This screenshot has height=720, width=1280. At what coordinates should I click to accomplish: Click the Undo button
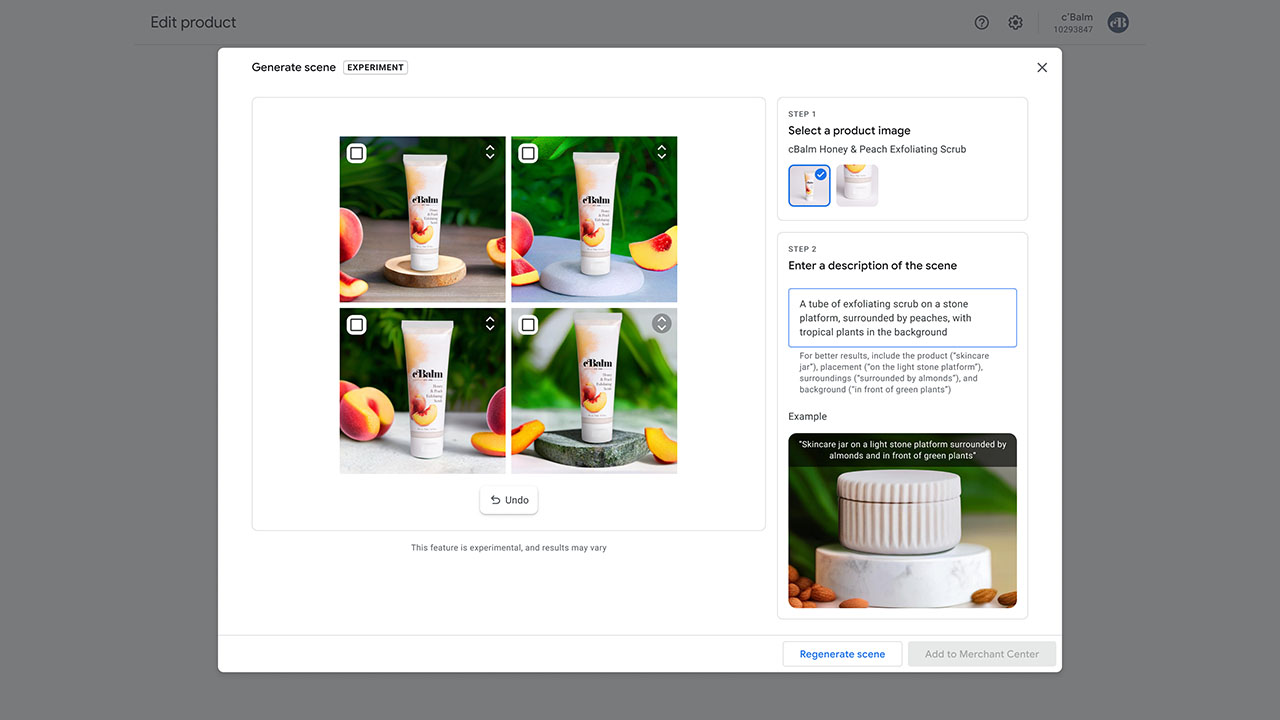[x=509, y=500]
